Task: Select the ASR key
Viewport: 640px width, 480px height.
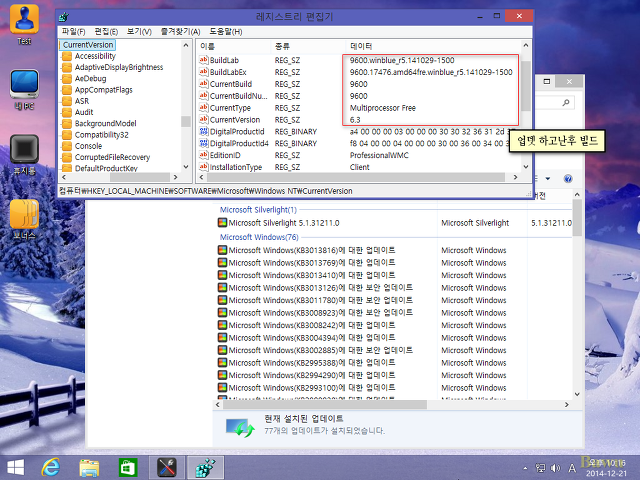Action: [x=82, y=101]
